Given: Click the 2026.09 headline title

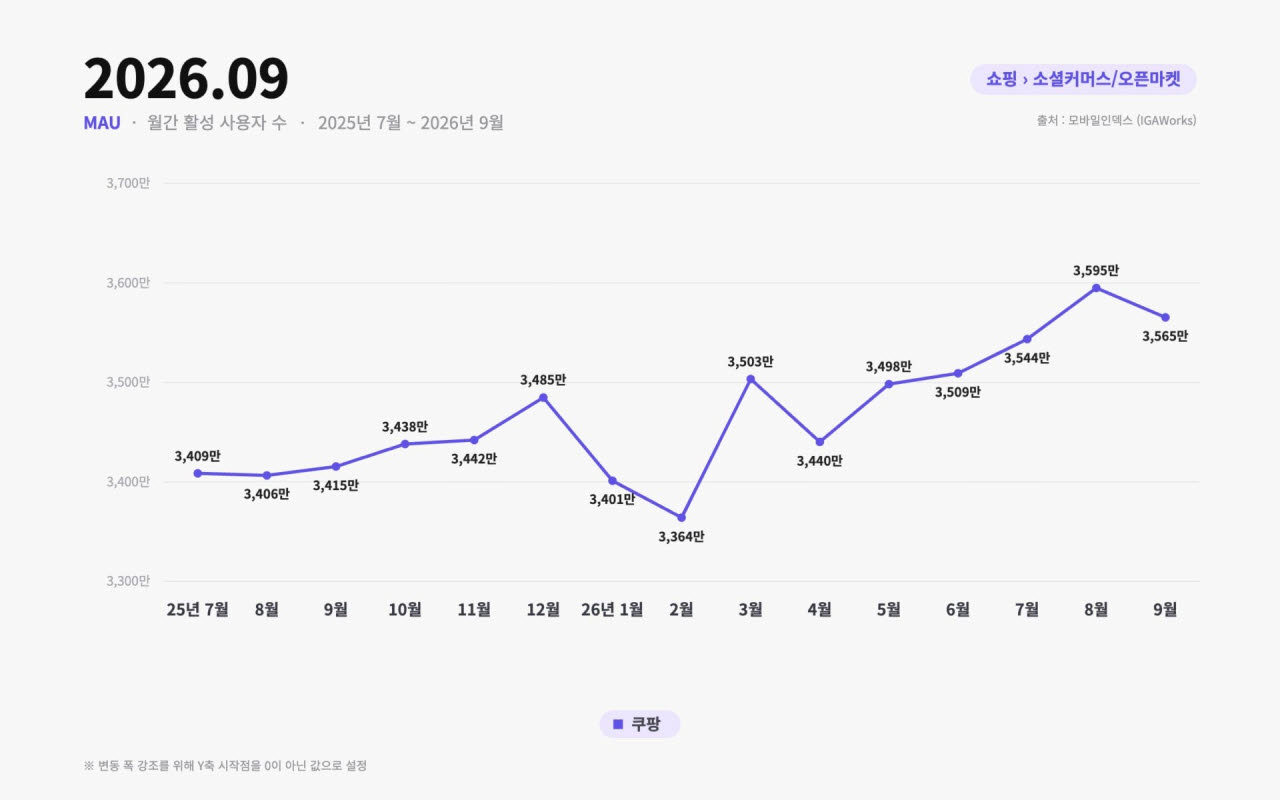Looking at the screenshot, I should coord(186,78).
